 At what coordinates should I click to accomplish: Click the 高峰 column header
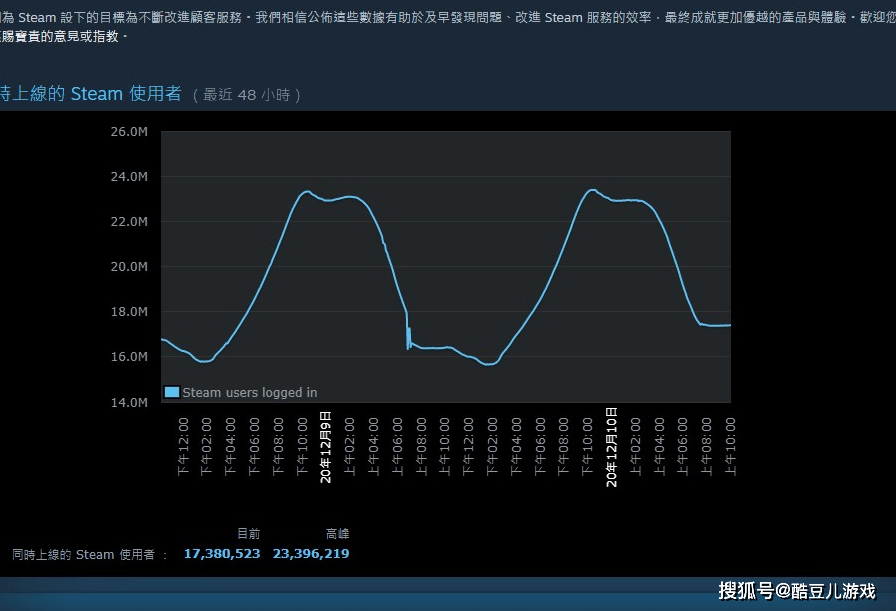337,534
